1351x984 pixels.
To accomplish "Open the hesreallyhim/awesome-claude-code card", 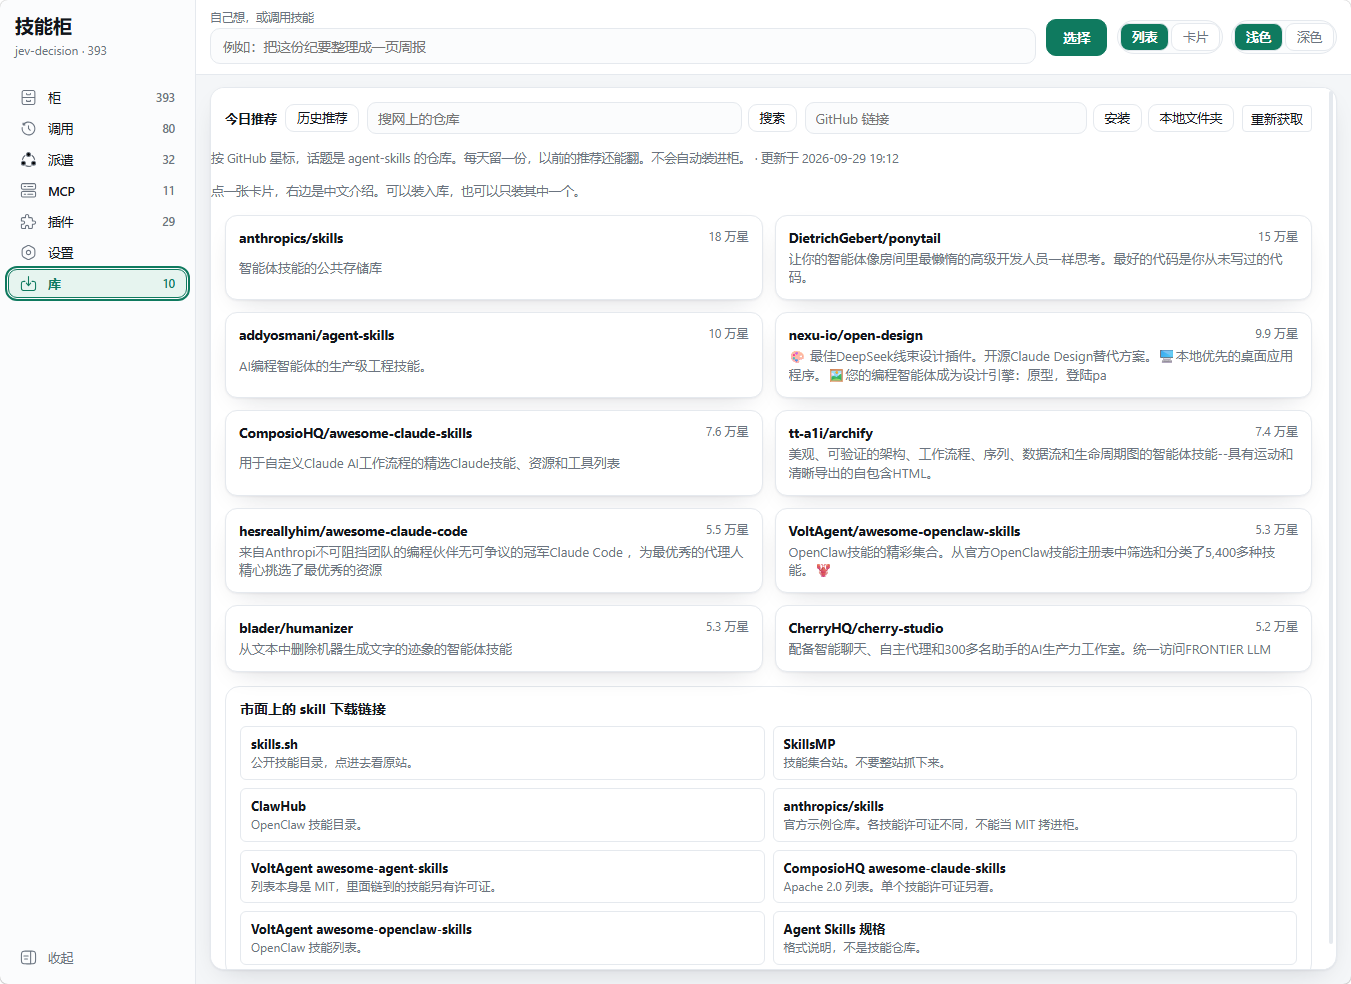I will coord(494,550).
